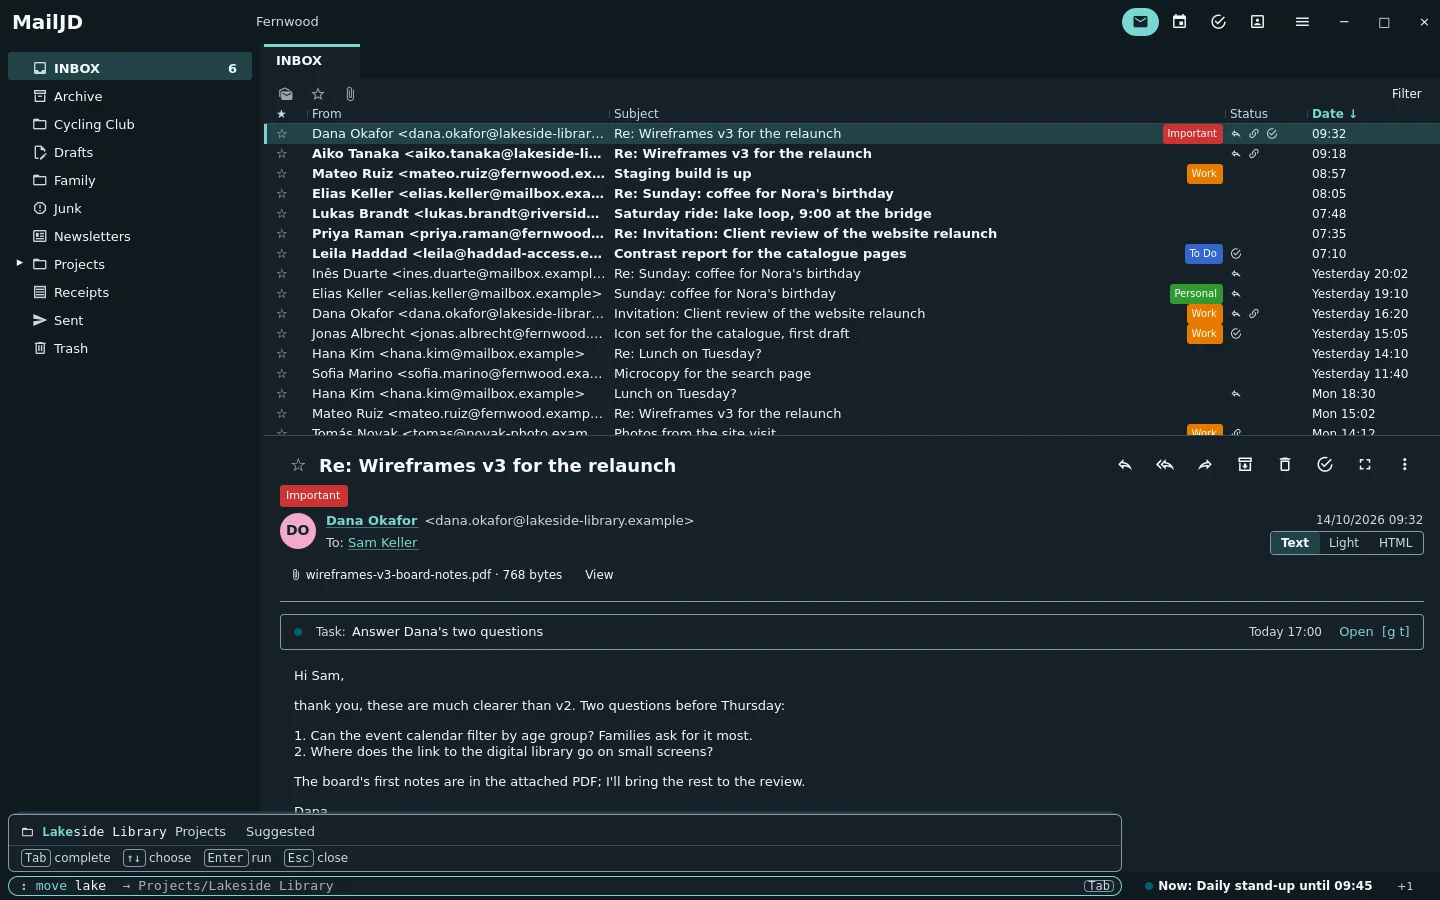Viewport: 1440px width, 900px height.
Task: Expand message to fullscreen
Action: [1365, 465]
